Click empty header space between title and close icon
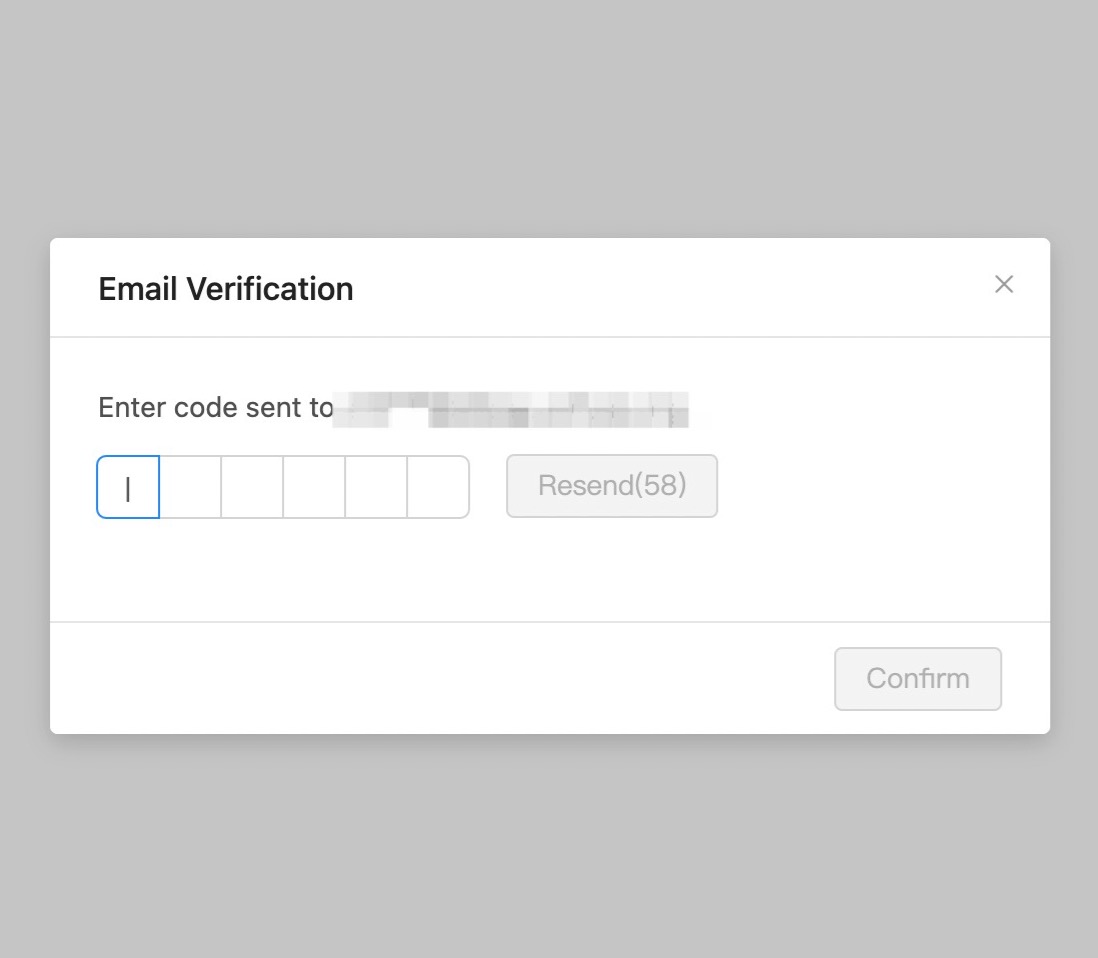This screenshot has height=958, width=1098. (x=670, y=288)
